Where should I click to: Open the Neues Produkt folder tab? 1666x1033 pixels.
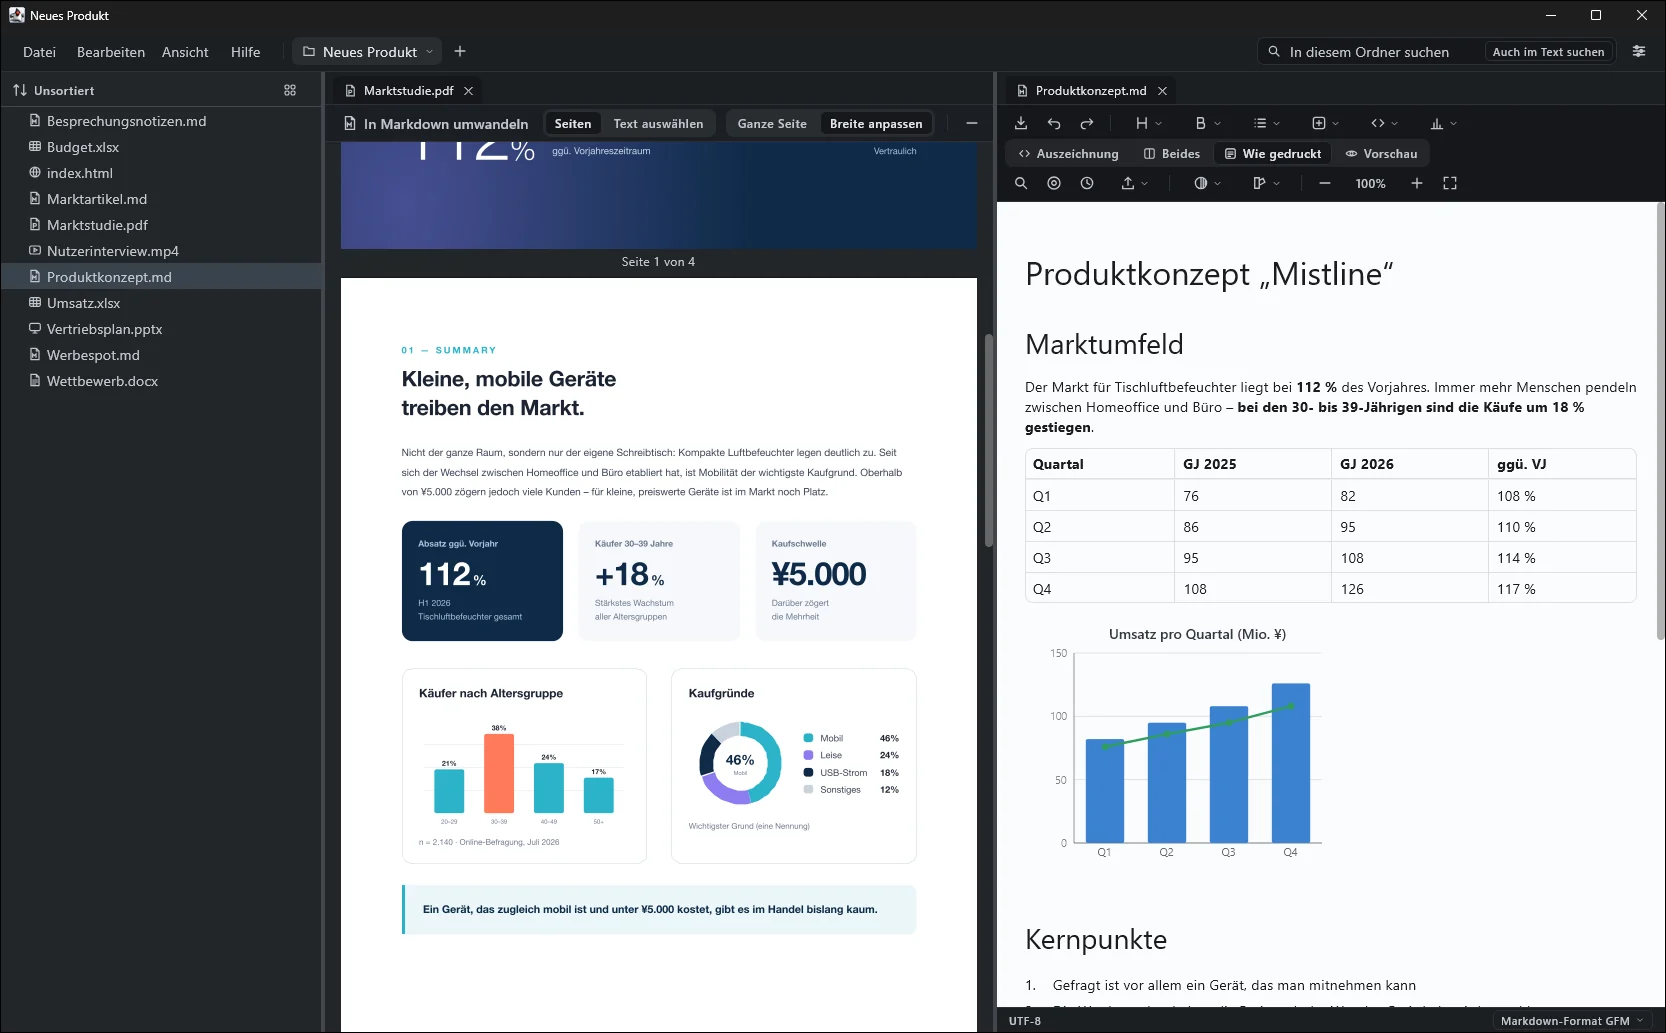368,52
